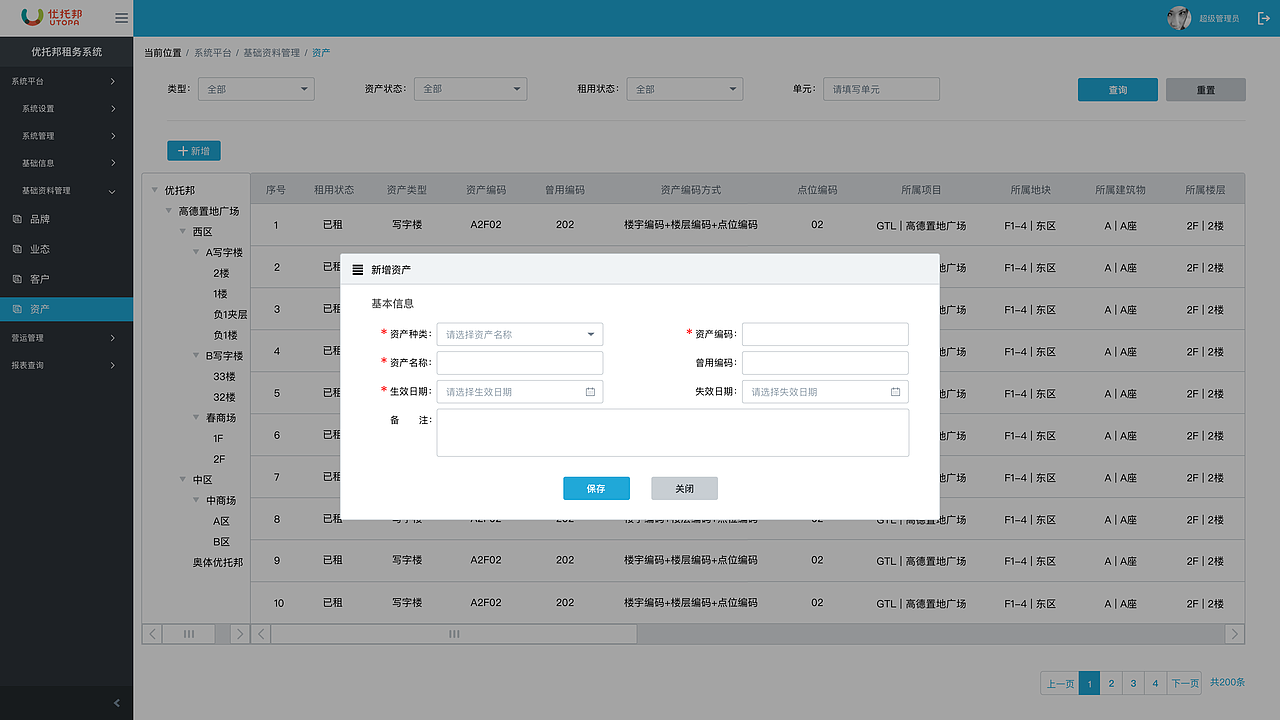Expand the 报表查询 sidebar section
This screenshot has height=720, width=1280.
click(66, 365)
